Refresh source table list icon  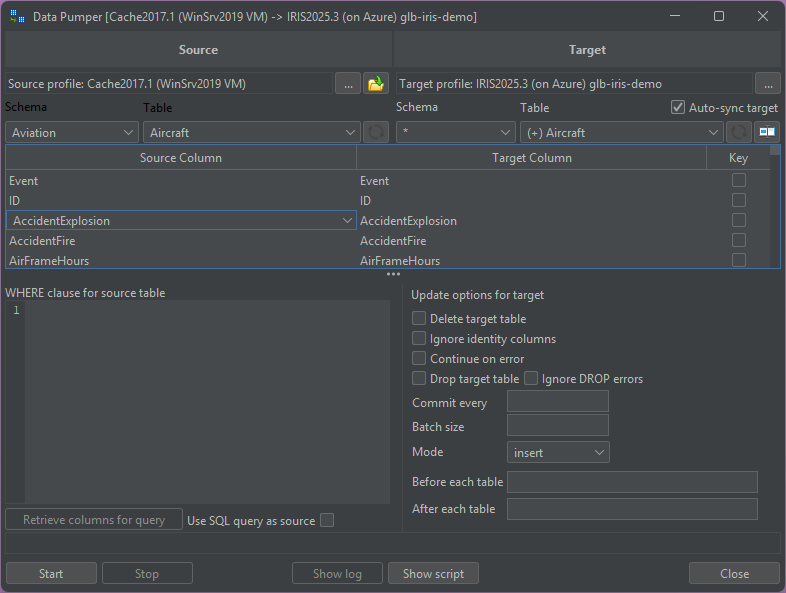point(376,132)
